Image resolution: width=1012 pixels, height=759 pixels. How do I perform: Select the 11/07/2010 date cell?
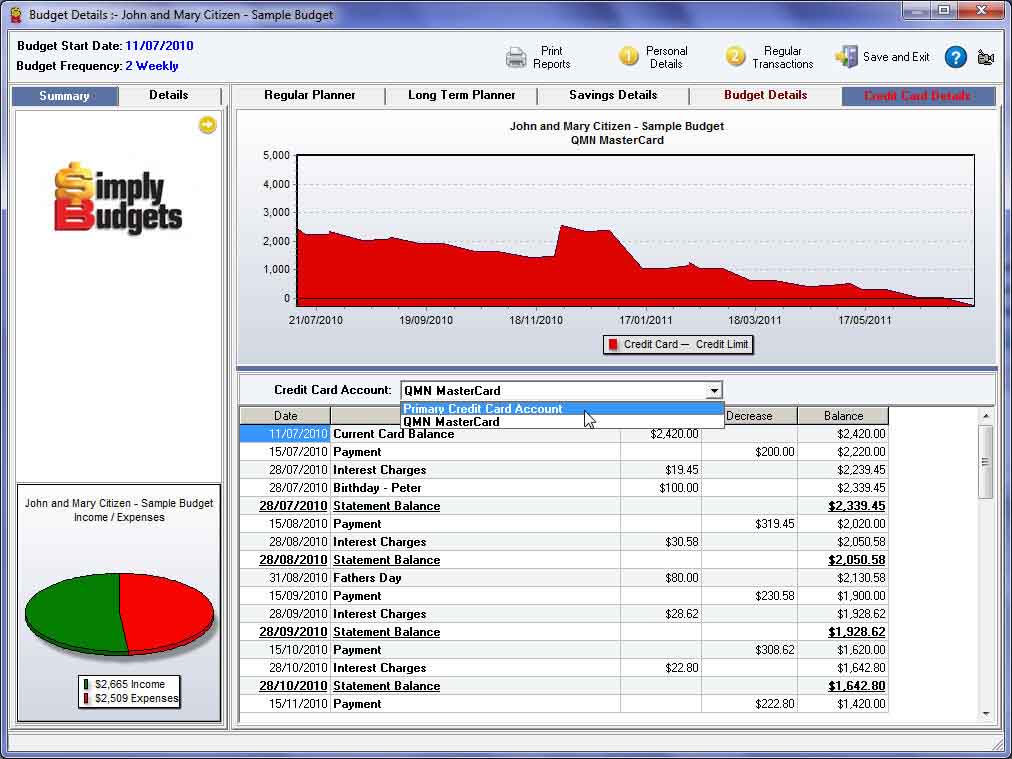[285, 434]
